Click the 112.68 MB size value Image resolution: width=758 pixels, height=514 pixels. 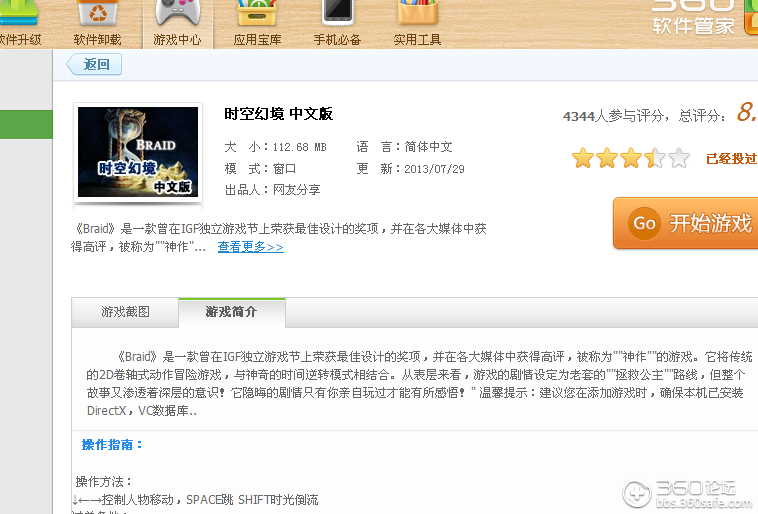(x=300, y=147)
